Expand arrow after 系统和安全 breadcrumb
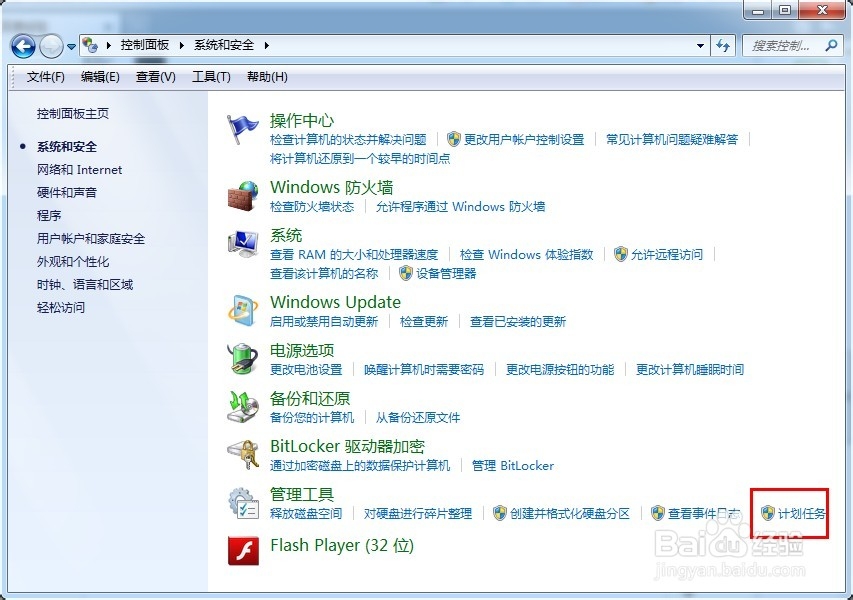This screenshot has height=600, width=853. click(x=267, y=46)
